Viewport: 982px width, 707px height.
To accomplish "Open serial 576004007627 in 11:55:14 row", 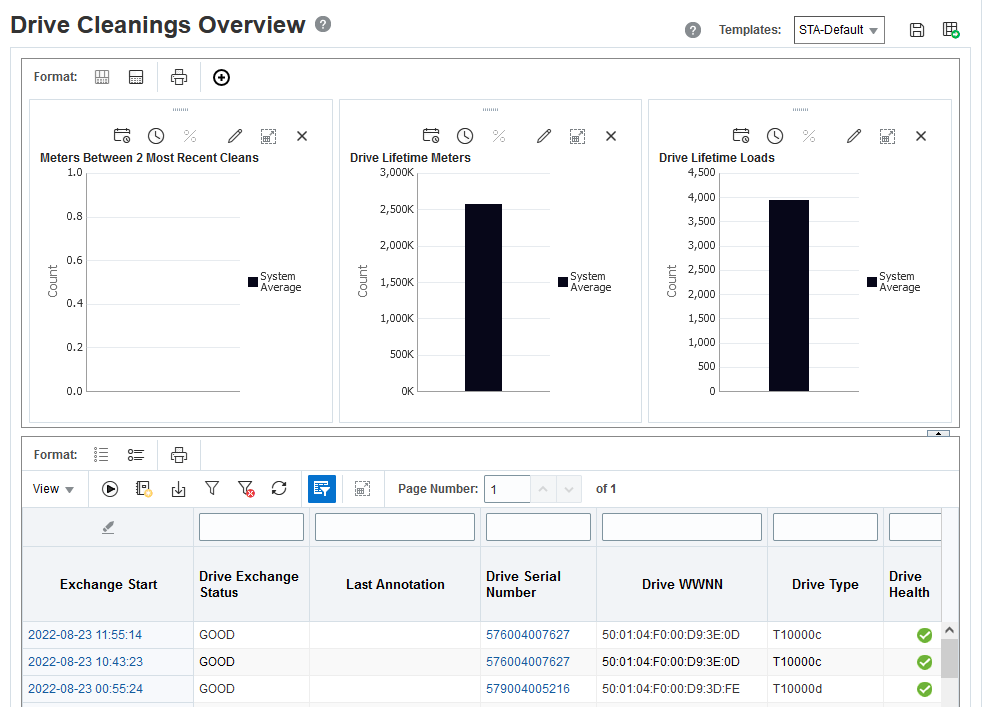I will point(527,635).
